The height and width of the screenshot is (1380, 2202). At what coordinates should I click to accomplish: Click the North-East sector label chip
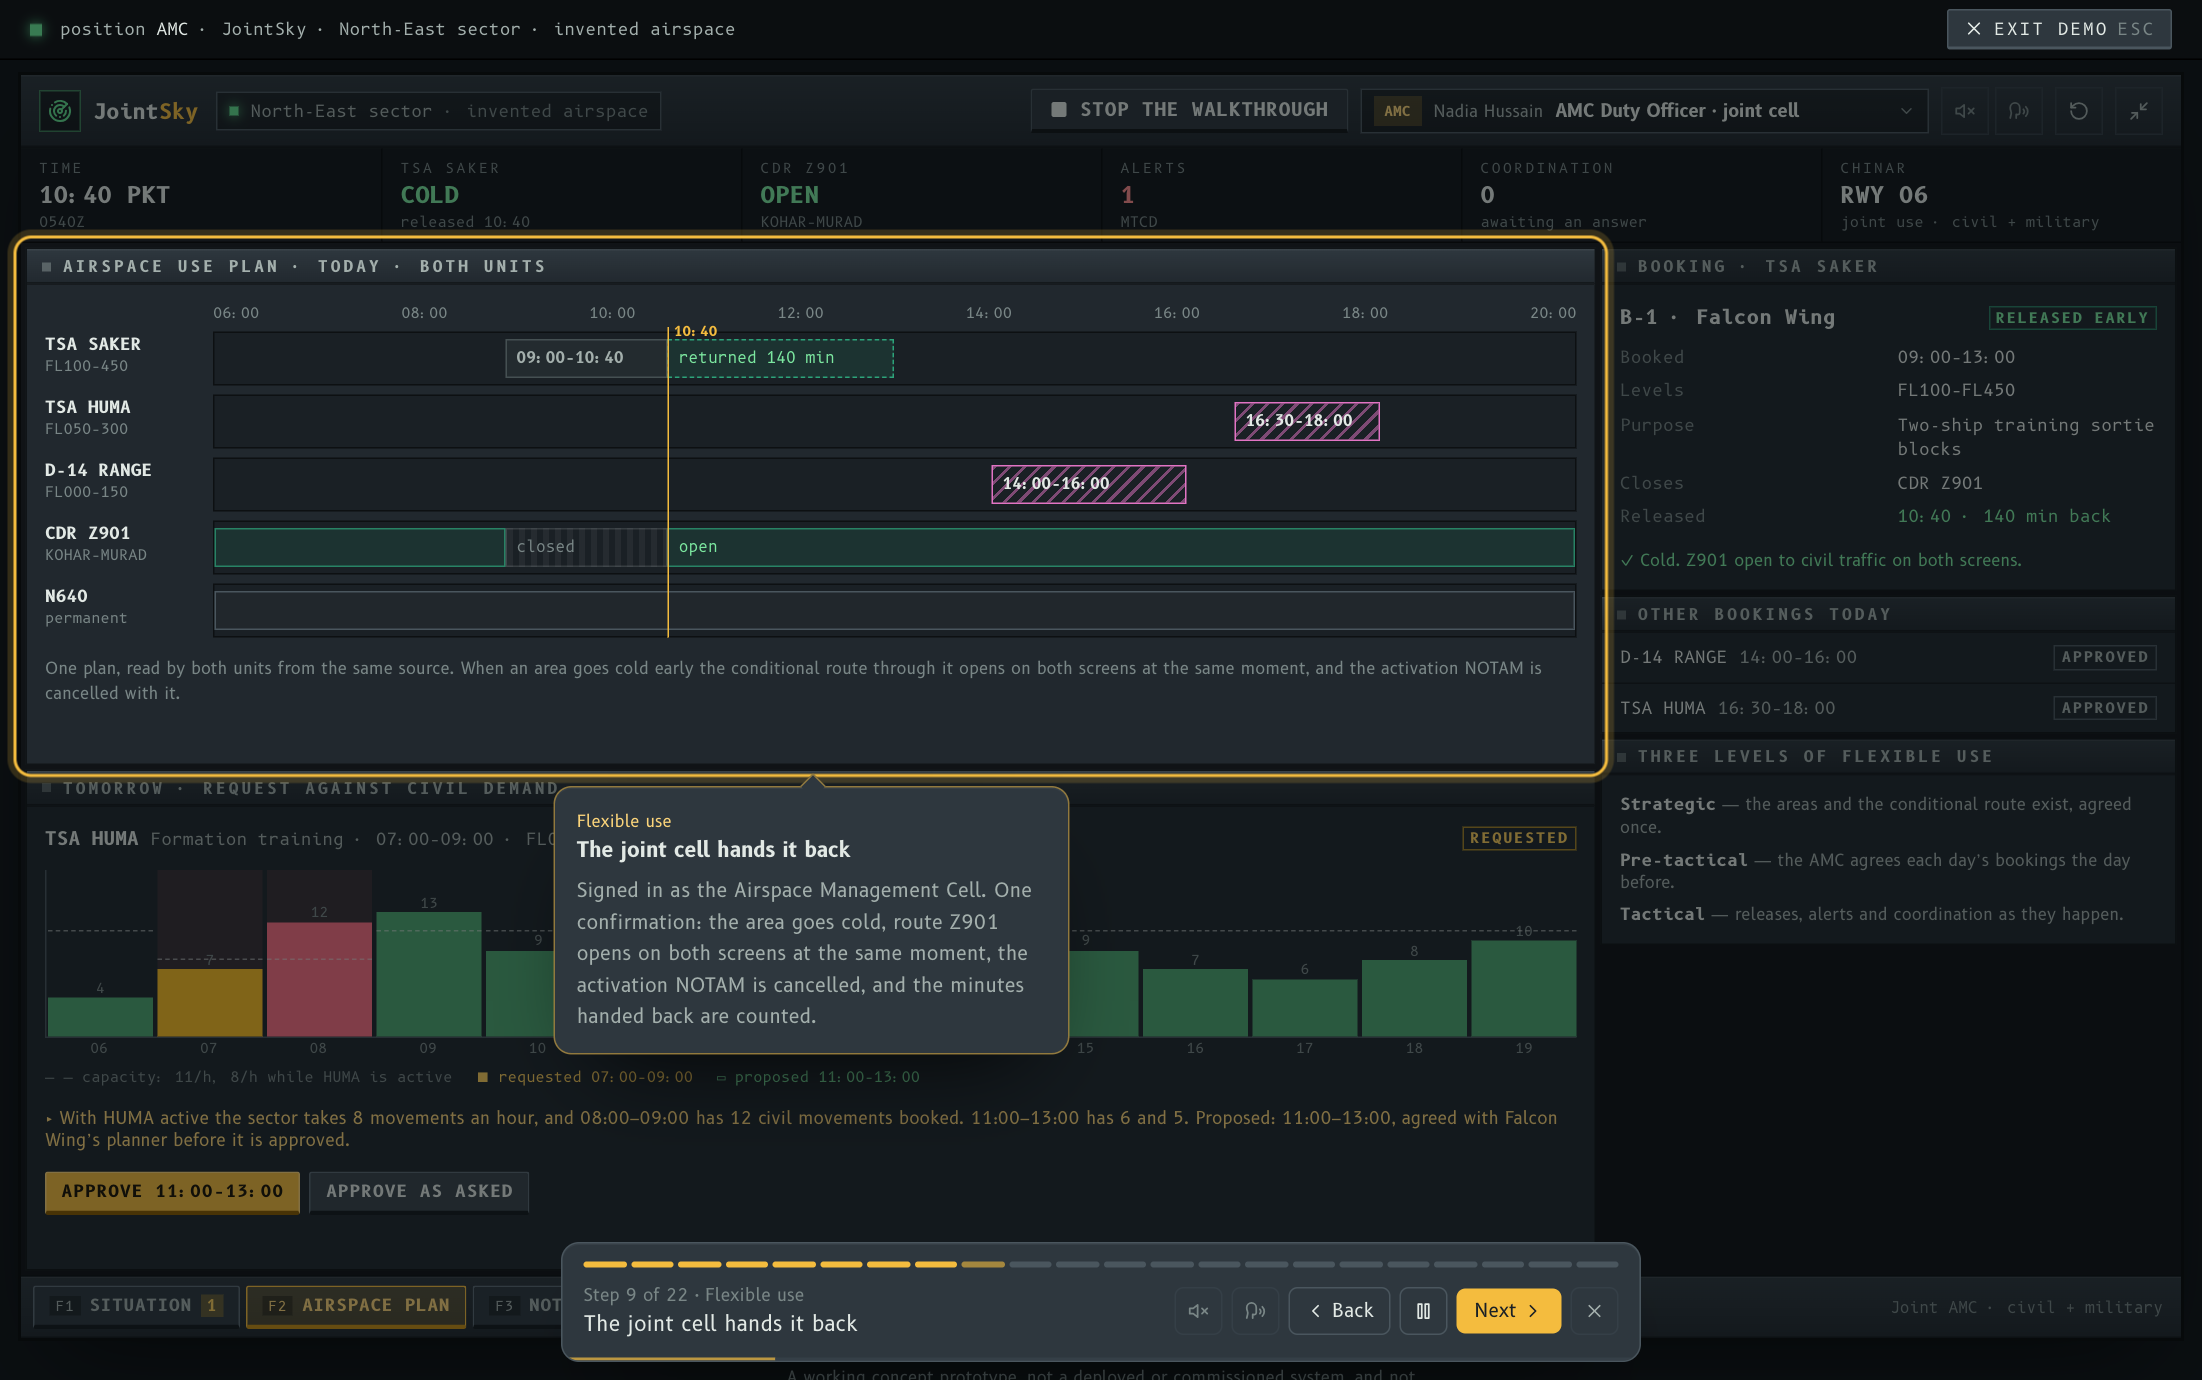coord(439,111)
